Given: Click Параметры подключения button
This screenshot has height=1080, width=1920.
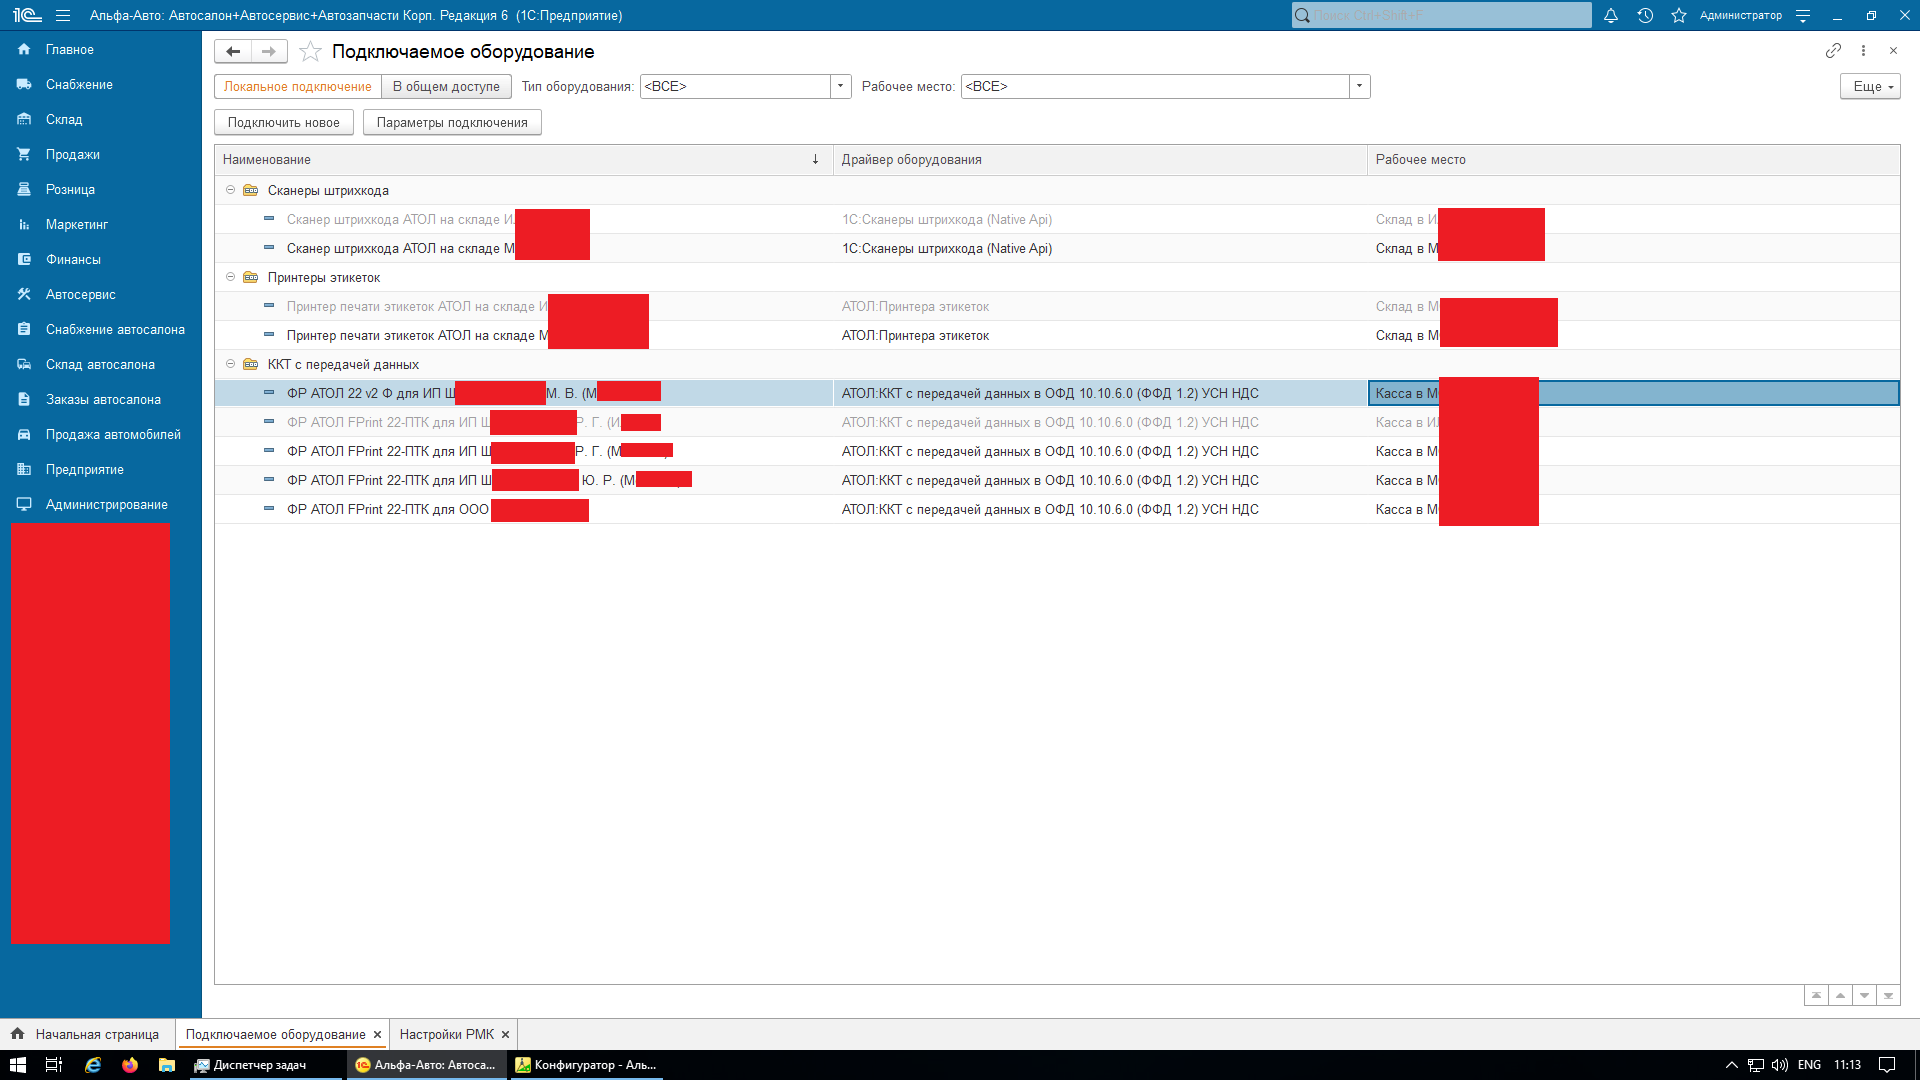Looking at the screenshot, I should (x=452, y=122).
